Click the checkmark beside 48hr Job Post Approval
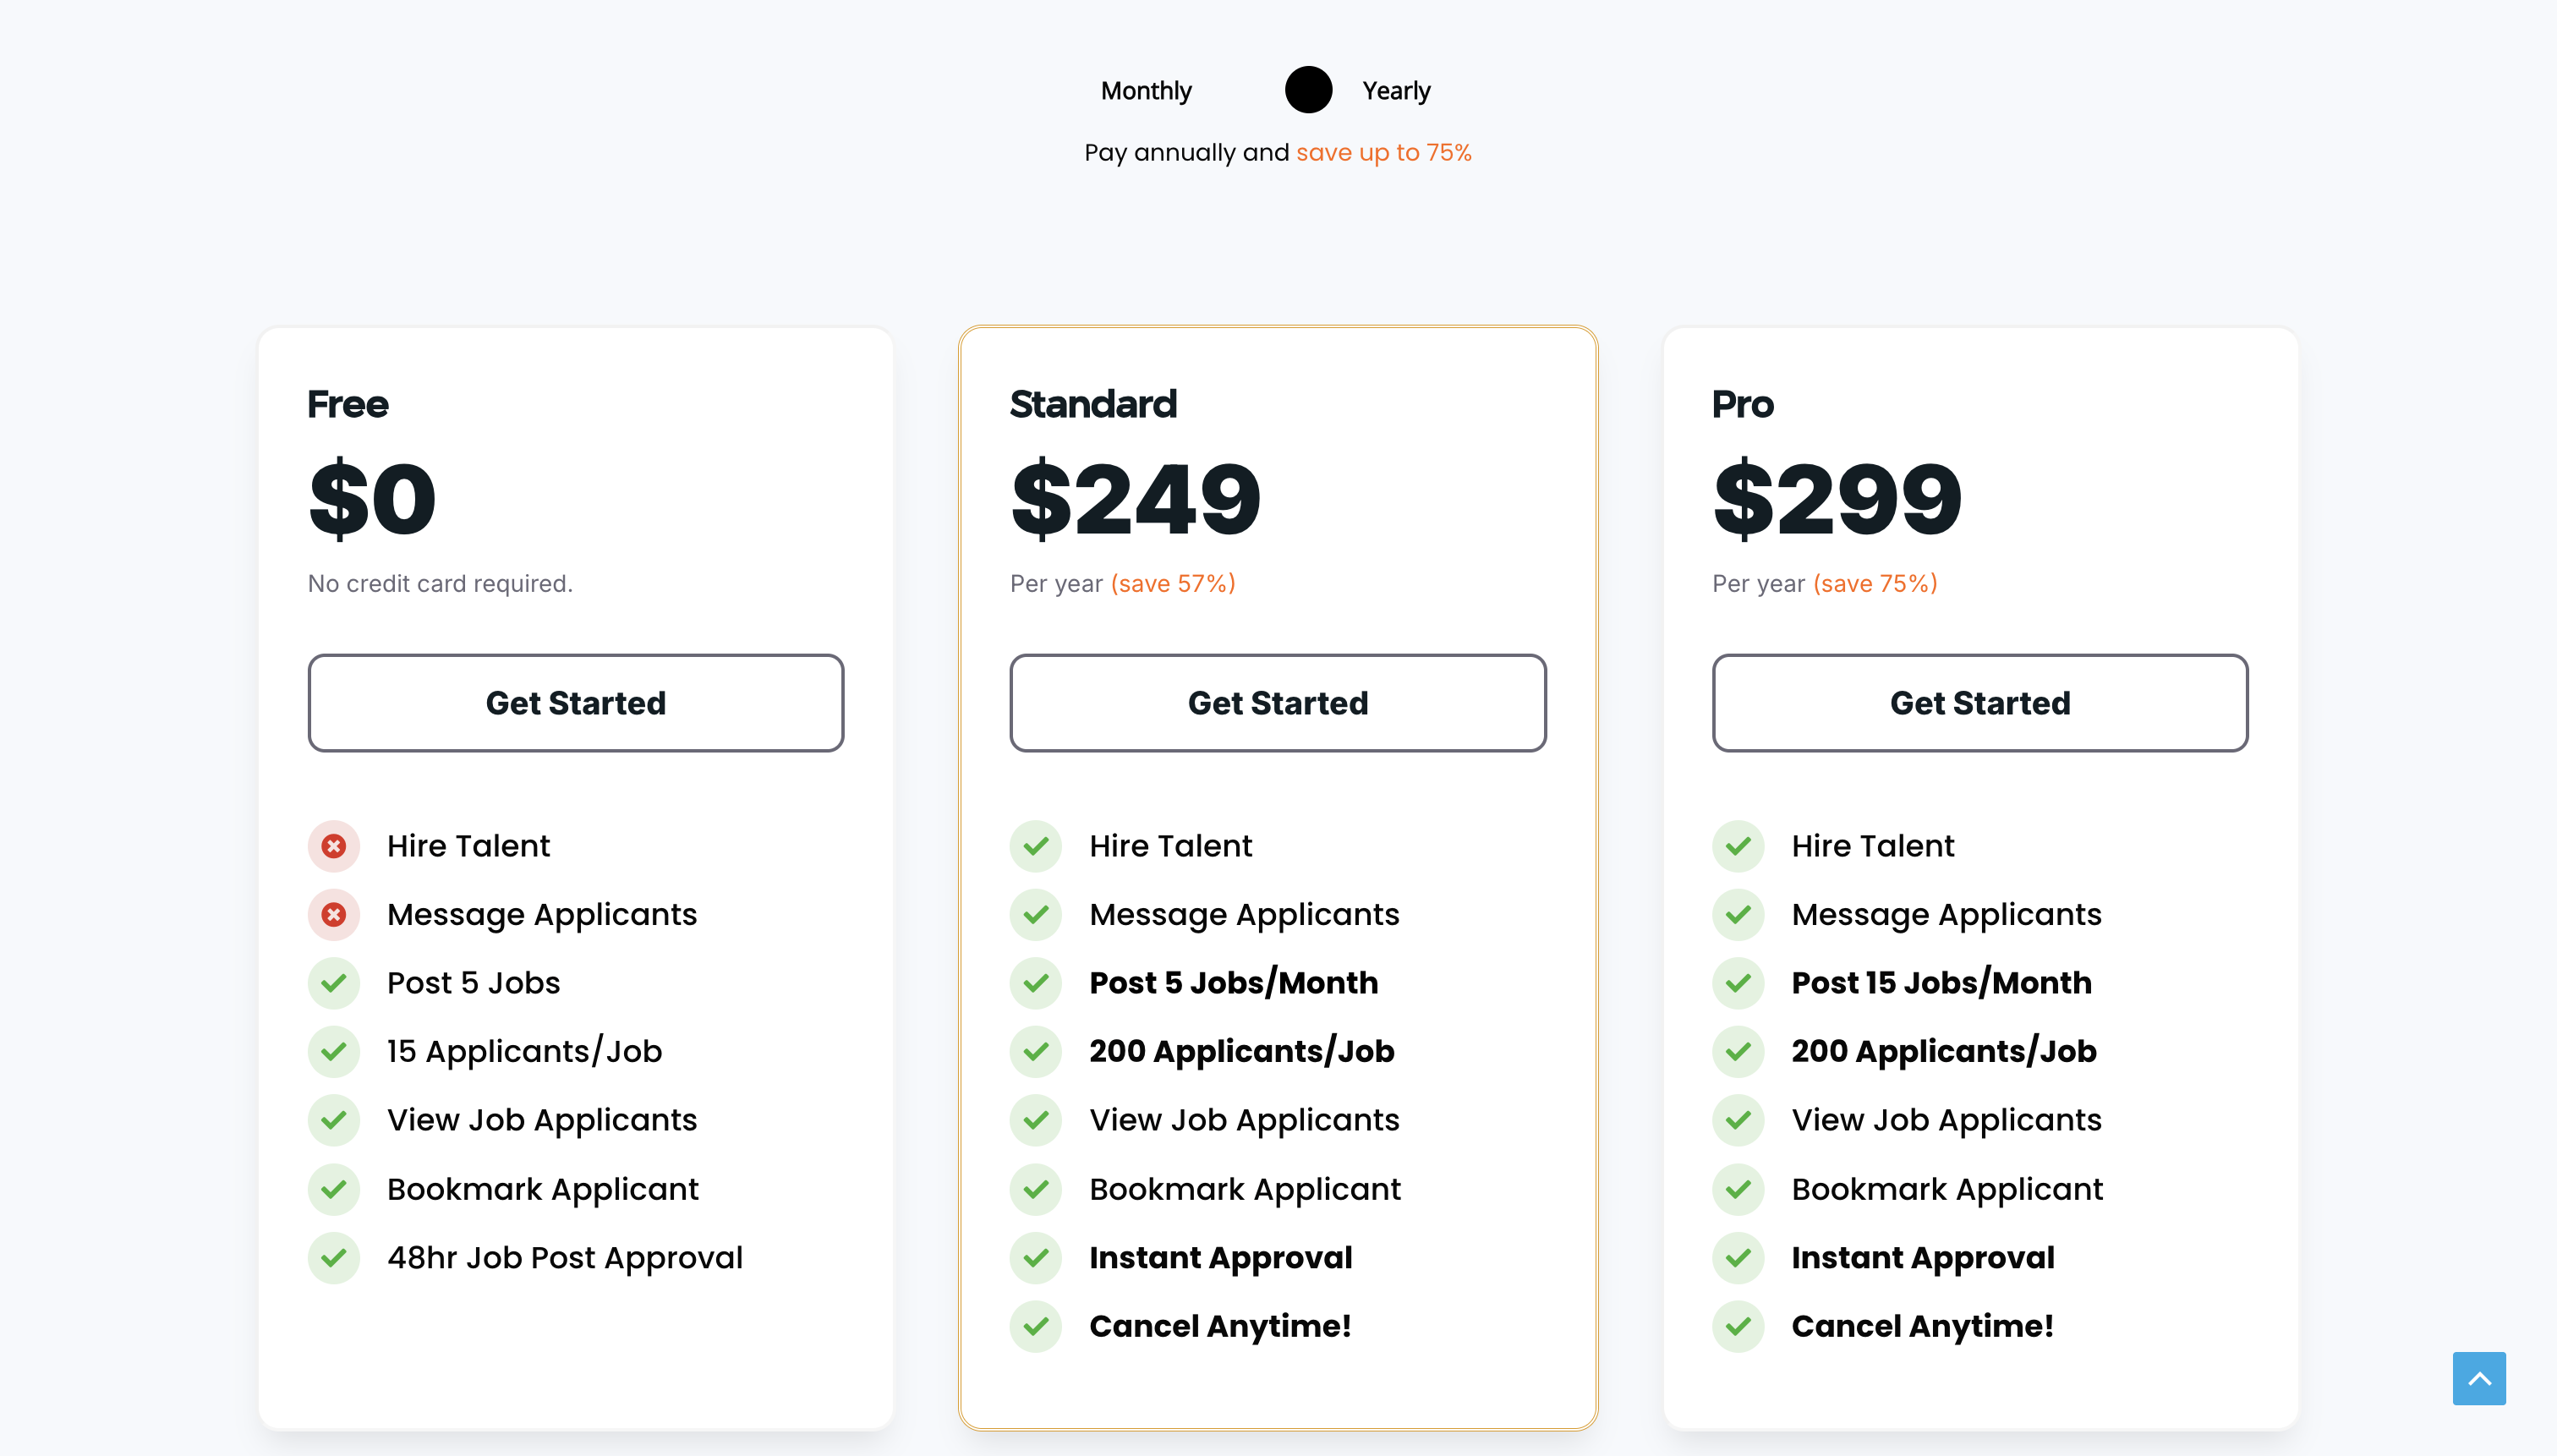The height and width of the screenshot is (1456, 2557). (334, 1257)
